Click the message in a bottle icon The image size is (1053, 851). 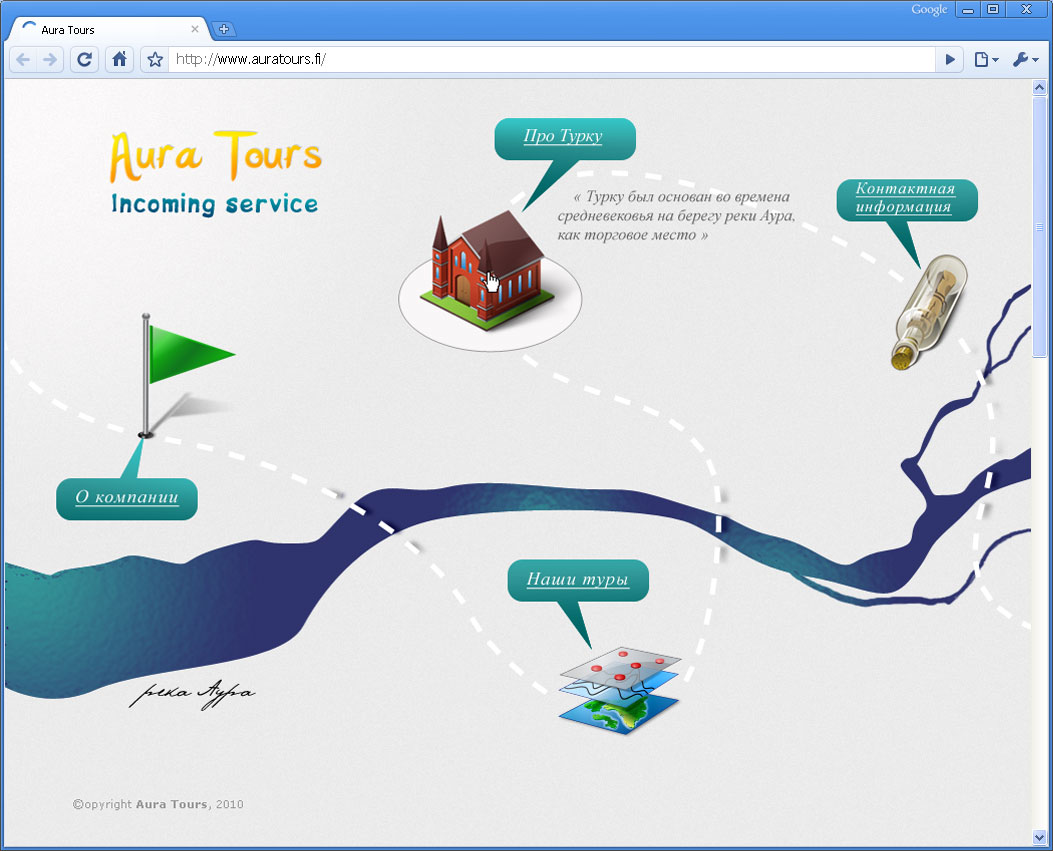click(929, 312)
